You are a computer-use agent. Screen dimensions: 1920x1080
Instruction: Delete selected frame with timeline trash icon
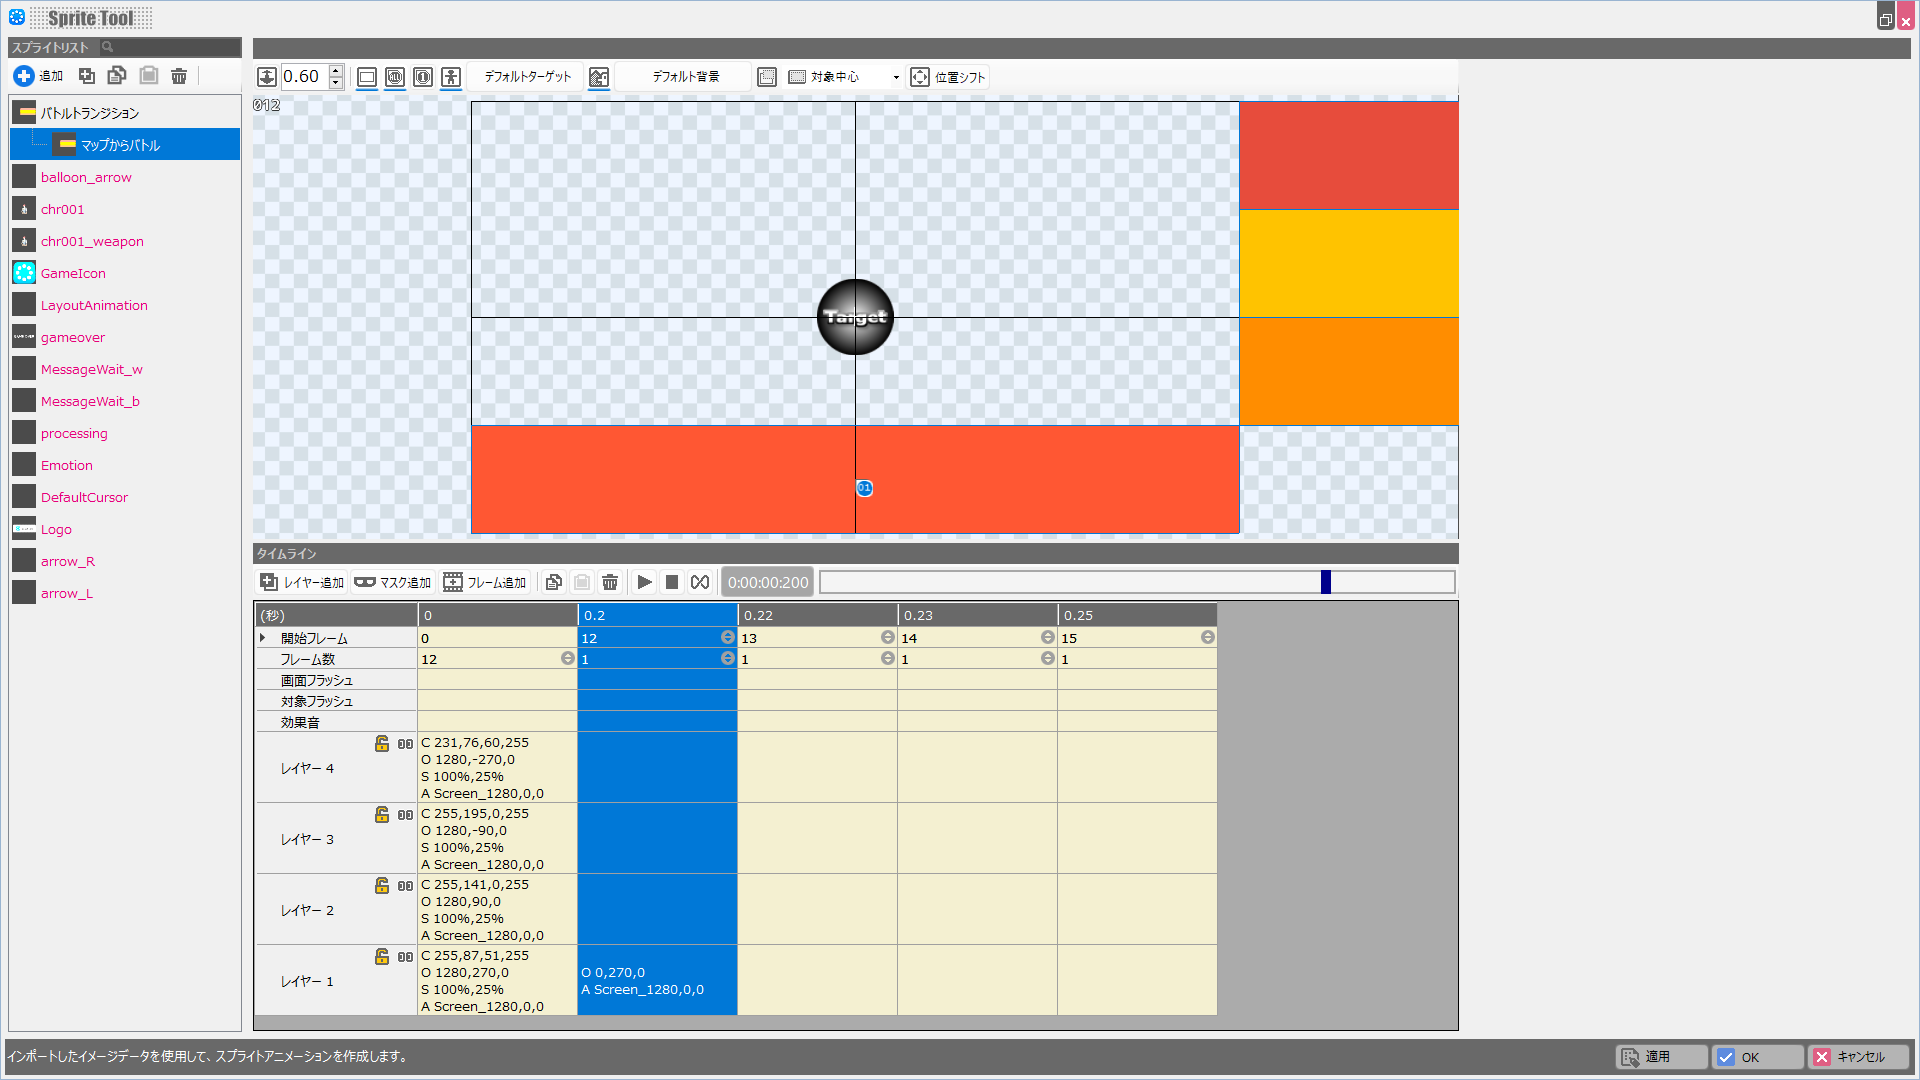[x=610, y=582]
